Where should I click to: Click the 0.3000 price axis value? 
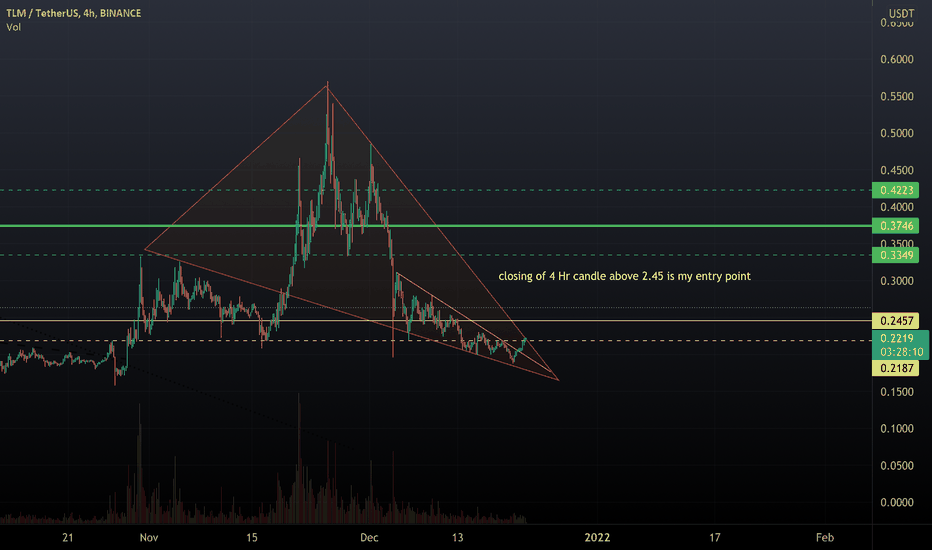click(897, 281)
